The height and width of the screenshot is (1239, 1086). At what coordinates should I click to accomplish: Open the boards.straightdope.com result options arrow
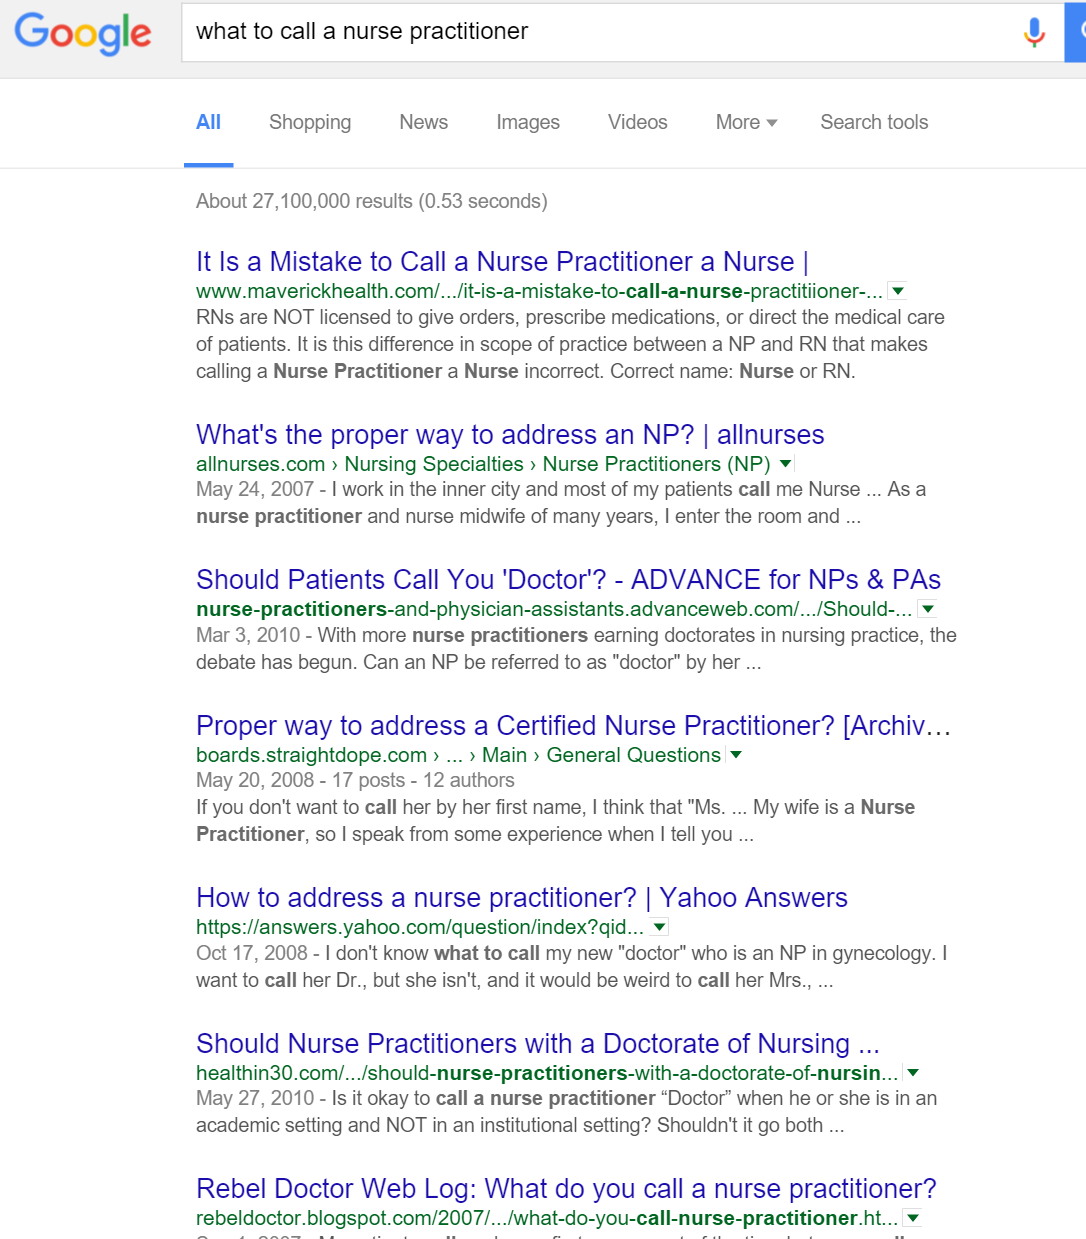tap(737, 755)
